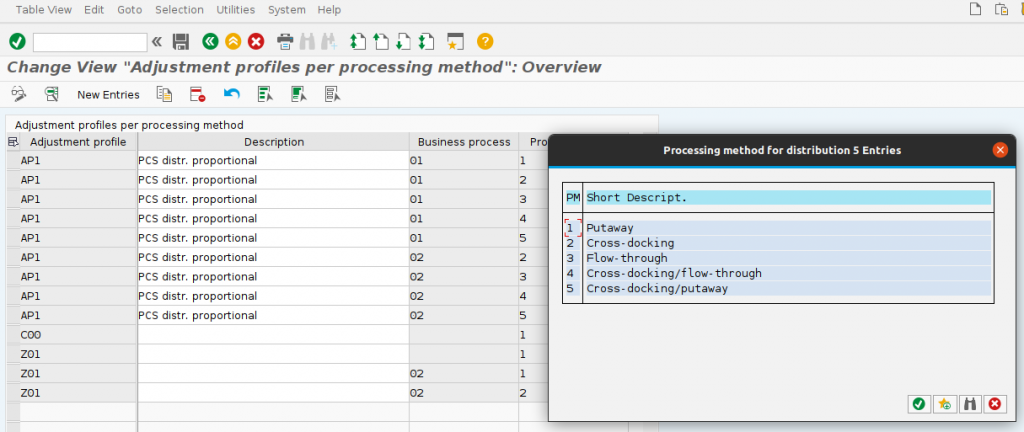1024x432 pixels.
Task: Open the Goto menu
Action: (129, 10)
